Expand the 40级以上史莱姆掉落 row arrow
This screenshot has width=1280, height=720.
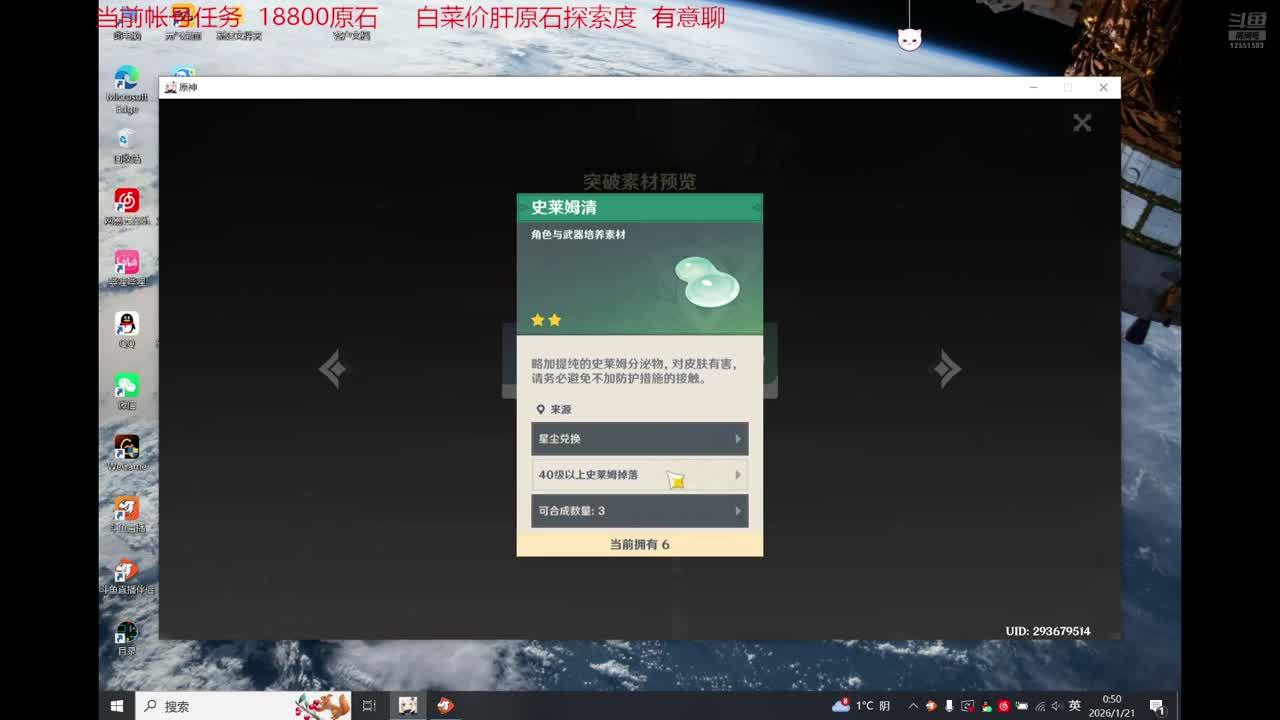(x=738, y=475)
